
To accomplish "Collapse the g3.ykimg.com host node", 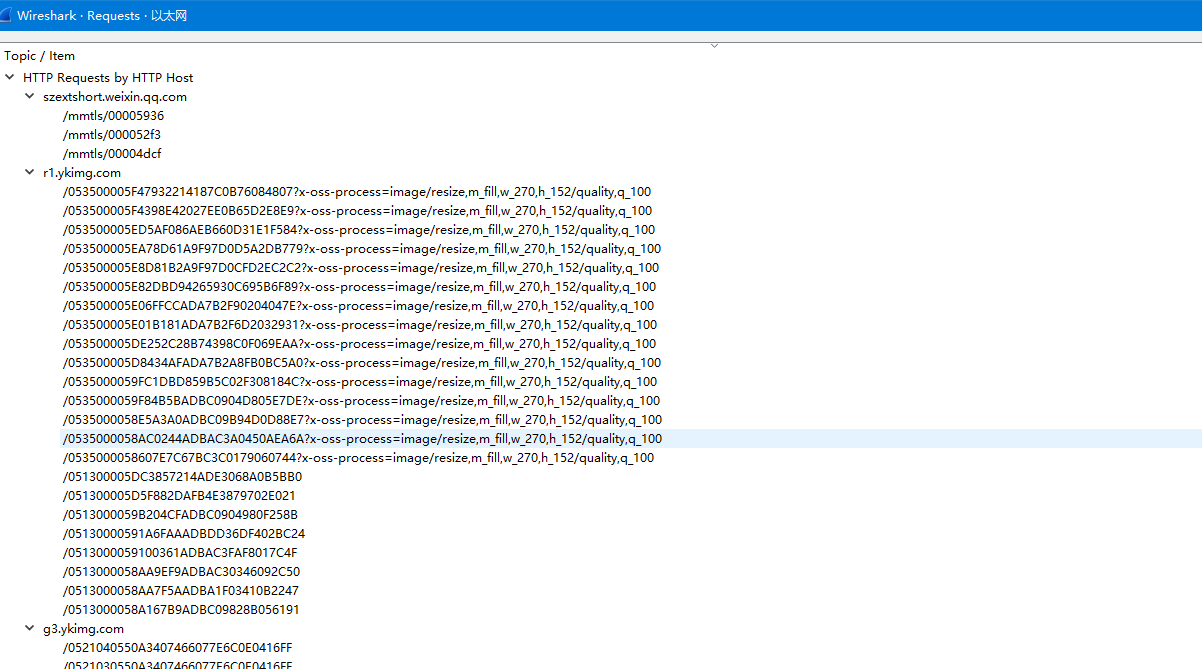I will (30, 629).
